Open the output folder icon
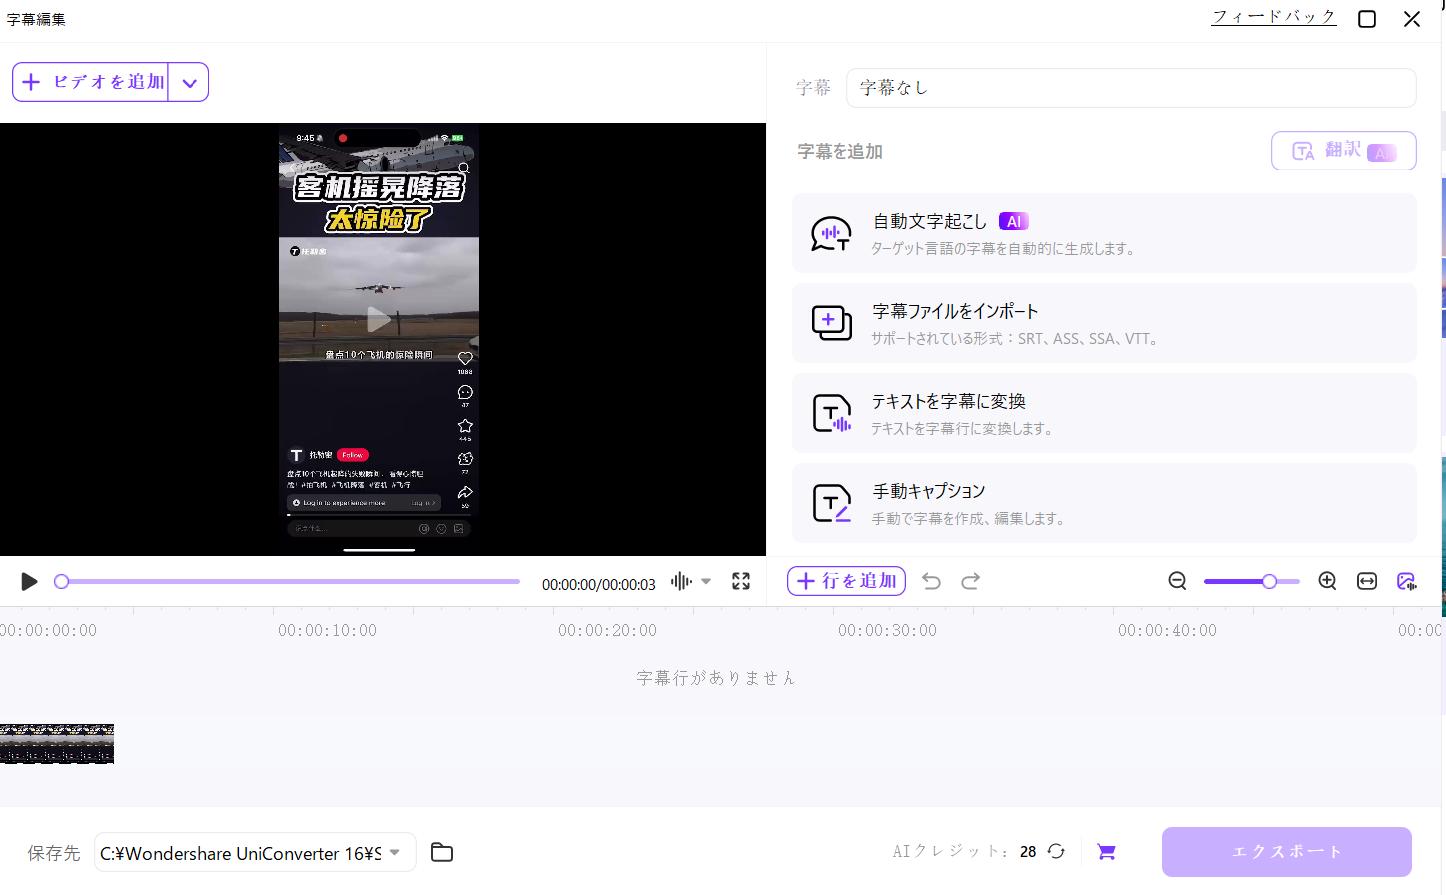The height and width of the screenshot is (895, 1446). tap(442, 852)
